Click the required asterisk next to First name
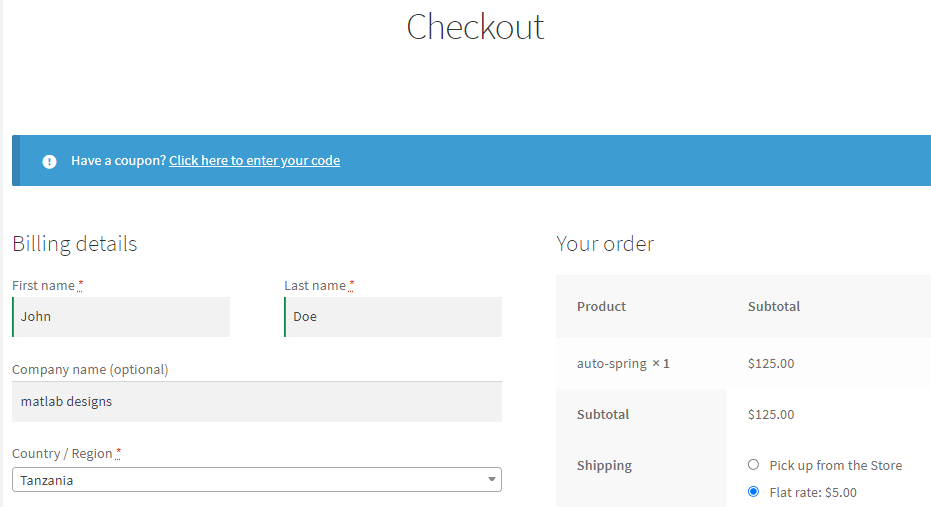The image size is (931, 507). tap(80, 285)
